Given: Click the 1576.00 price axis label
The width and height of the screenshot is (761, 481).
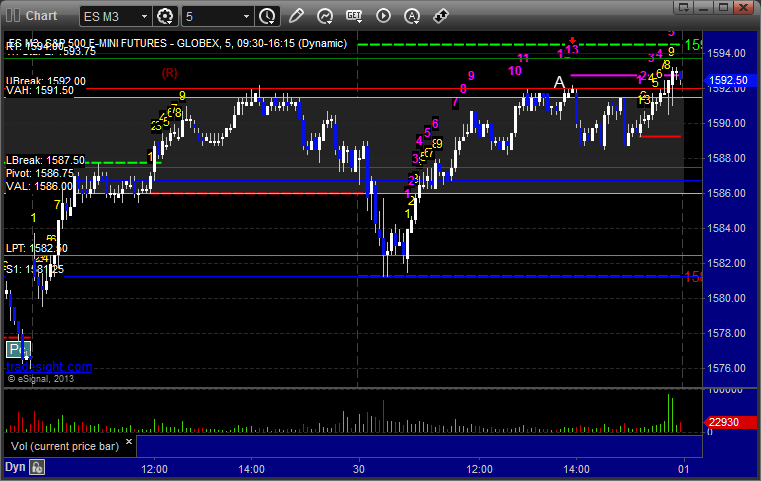Looking at the screenshot, I should tap(727, 368).
